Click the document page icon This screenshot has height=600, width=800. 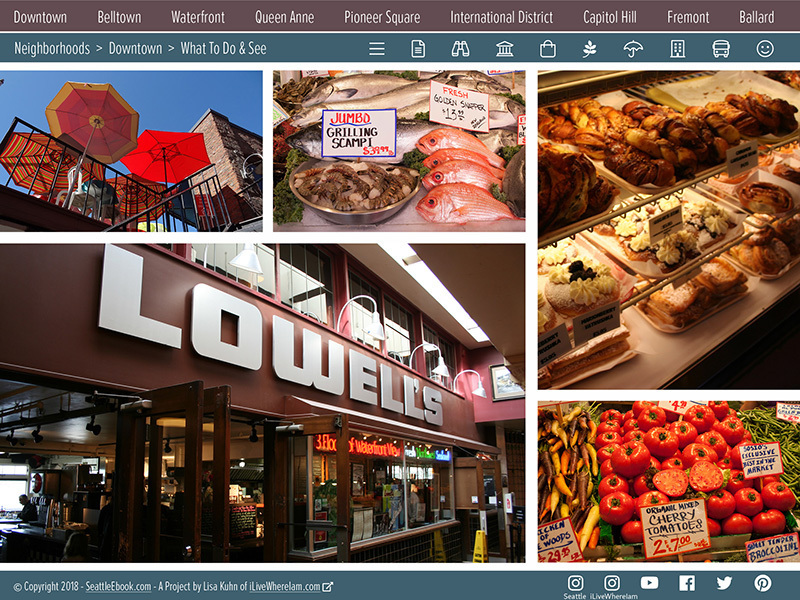418,49
